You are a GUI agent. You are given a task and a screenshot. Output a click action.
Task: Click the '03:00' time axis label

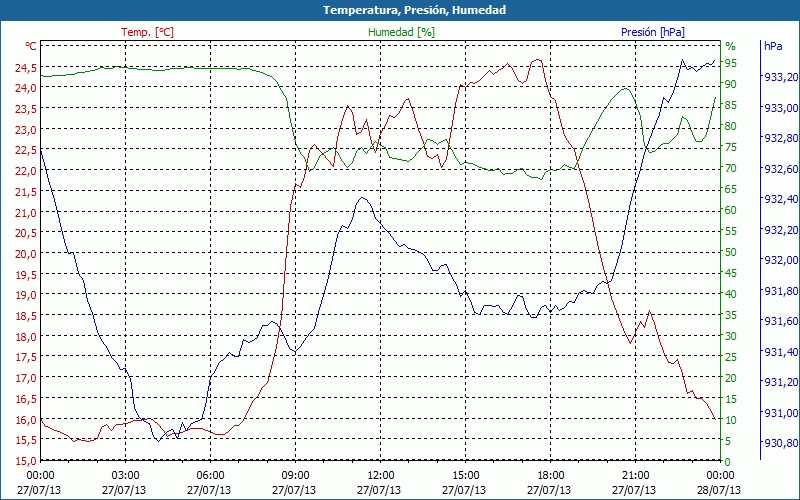(x=125, y=476)
